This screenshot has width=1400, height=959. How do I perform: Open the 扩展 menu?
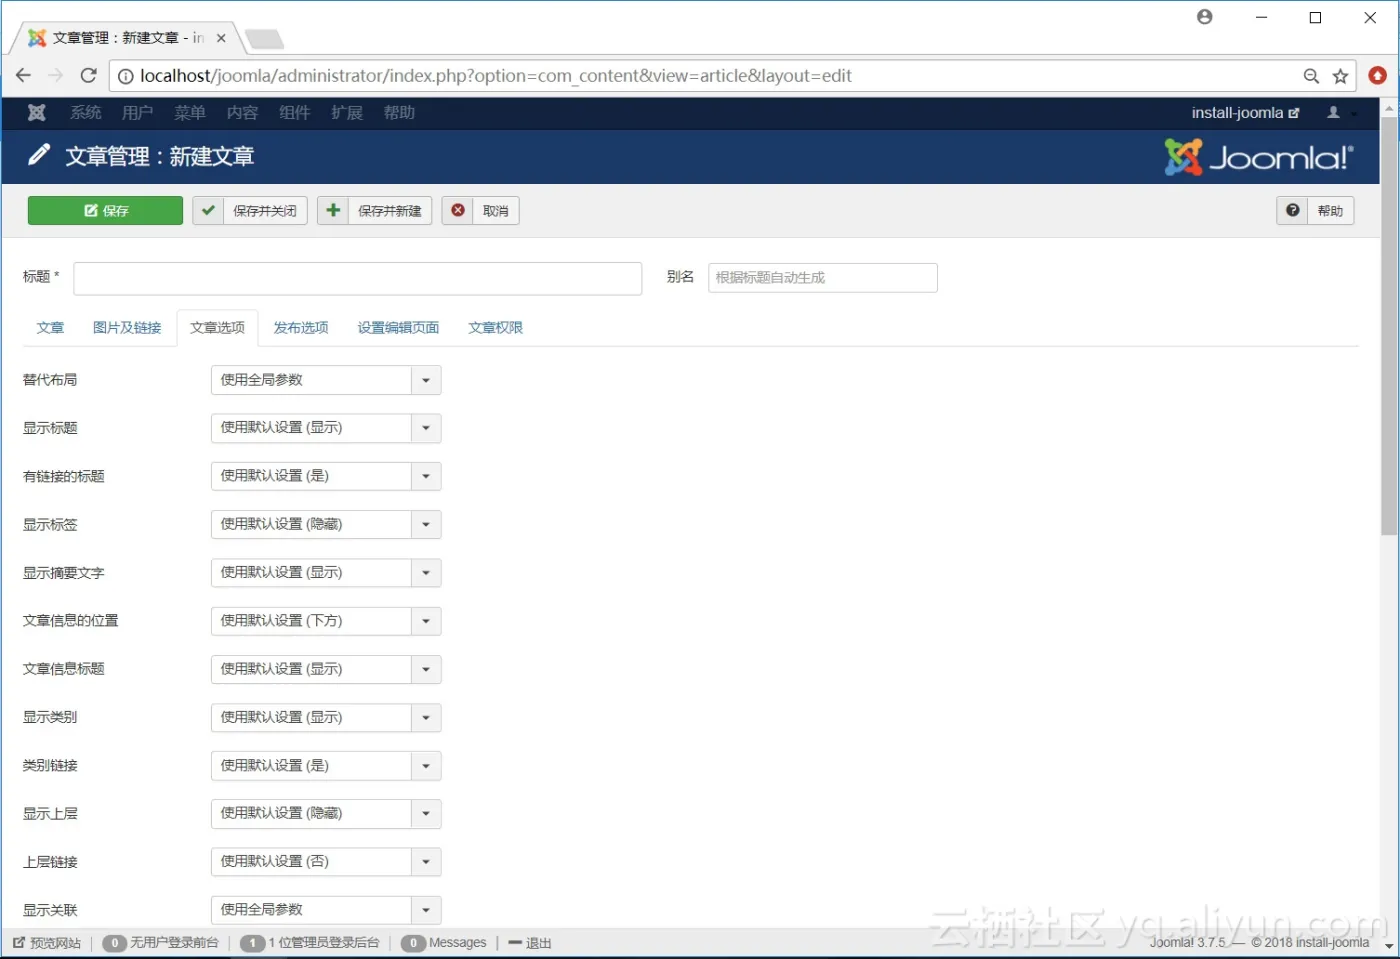pyautogui.click(x=347, y=113)
